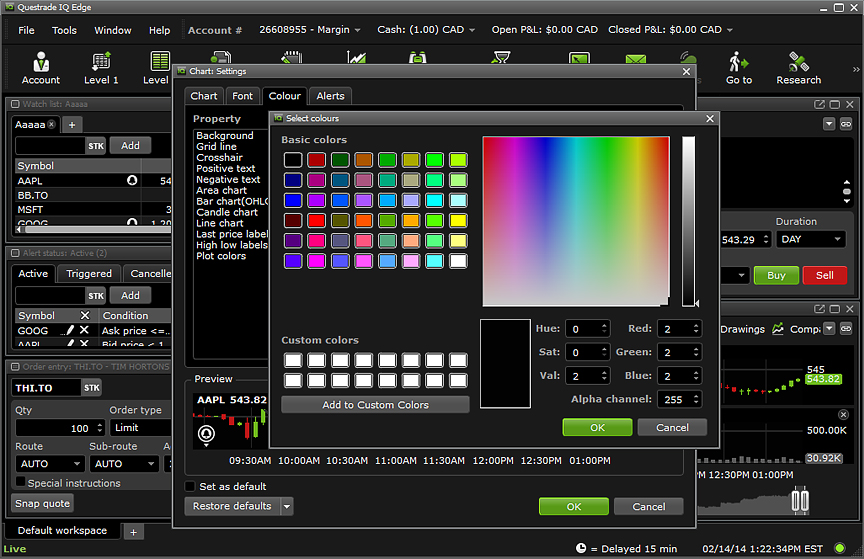Pick the white basic color swatch
The image size is (864, 559).
tap(458, 261)
